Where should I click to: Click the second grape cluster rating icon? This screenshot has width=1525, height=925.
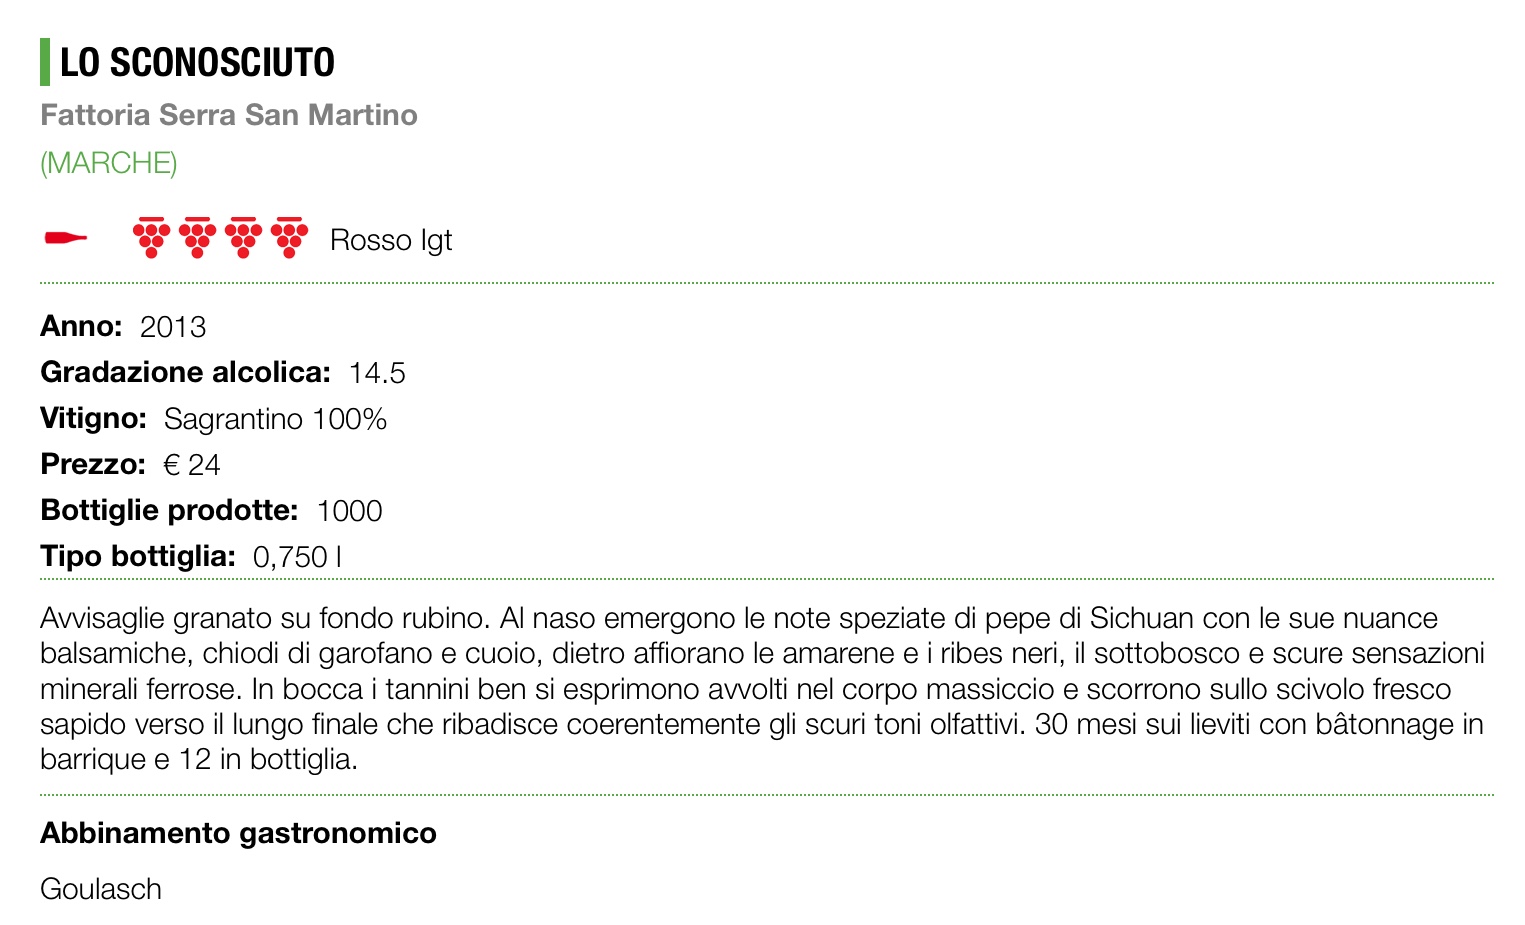pyautogui.click(x=198, y=237)
